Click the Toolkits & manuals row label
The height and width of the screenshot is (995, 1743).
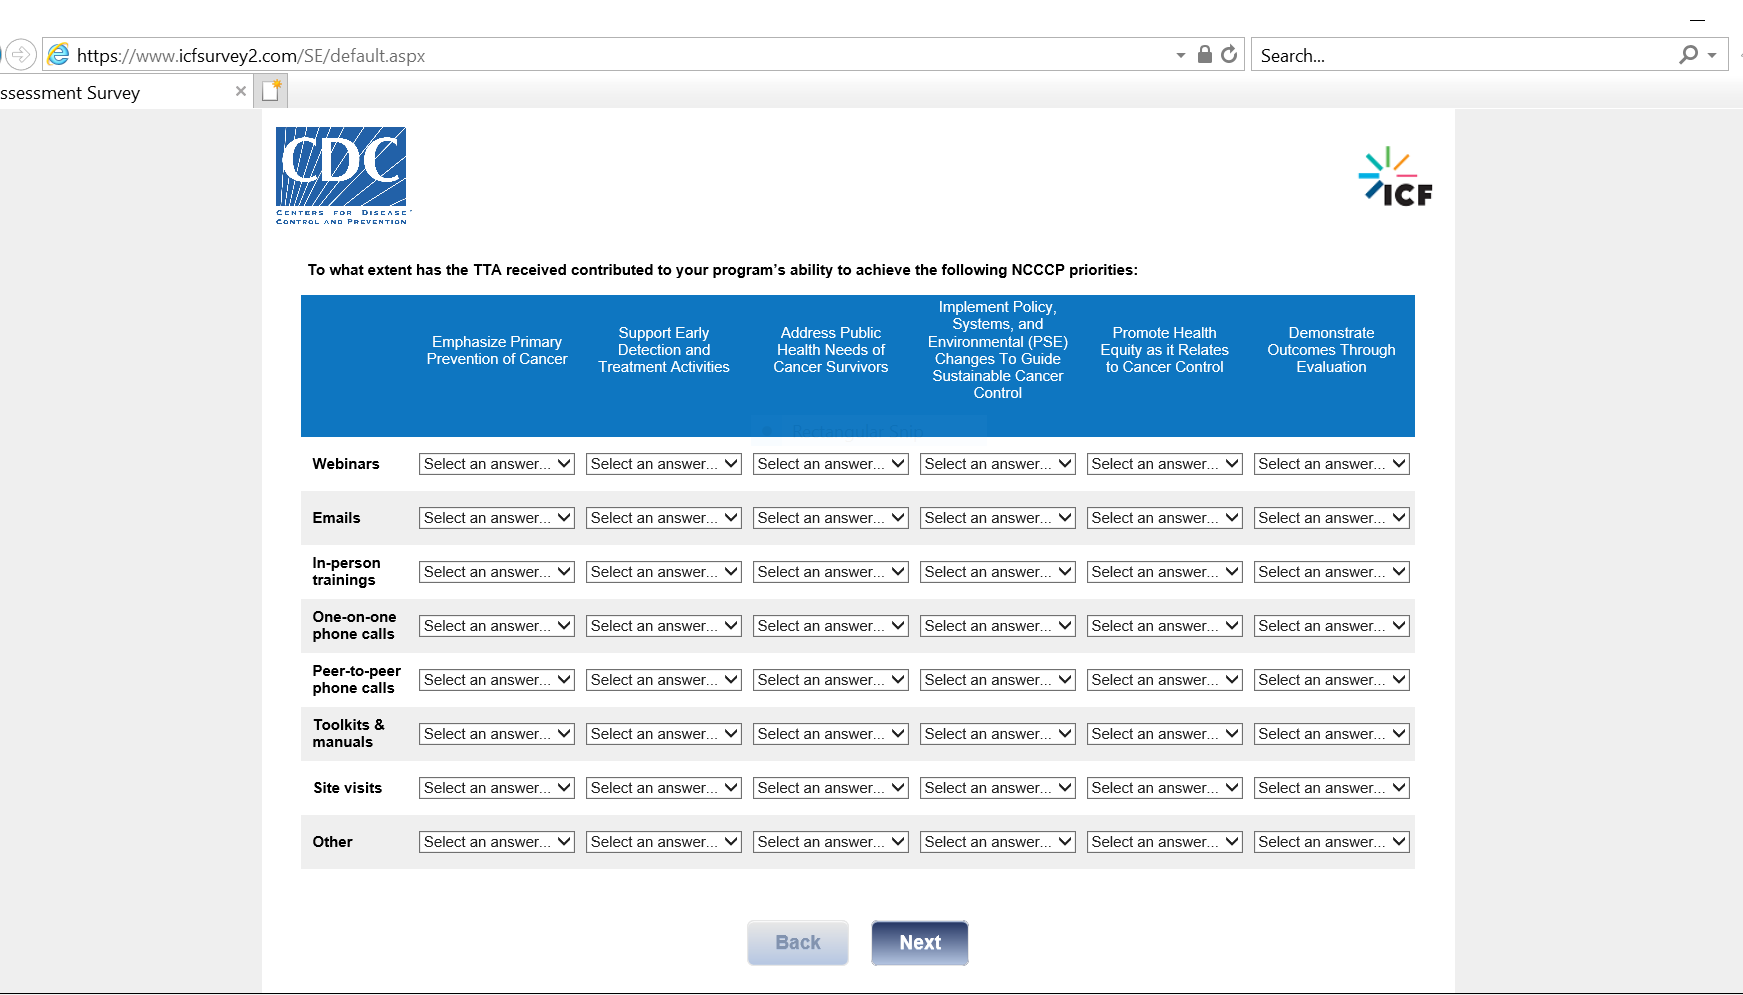pyautogui.click(x=348, y=734)
